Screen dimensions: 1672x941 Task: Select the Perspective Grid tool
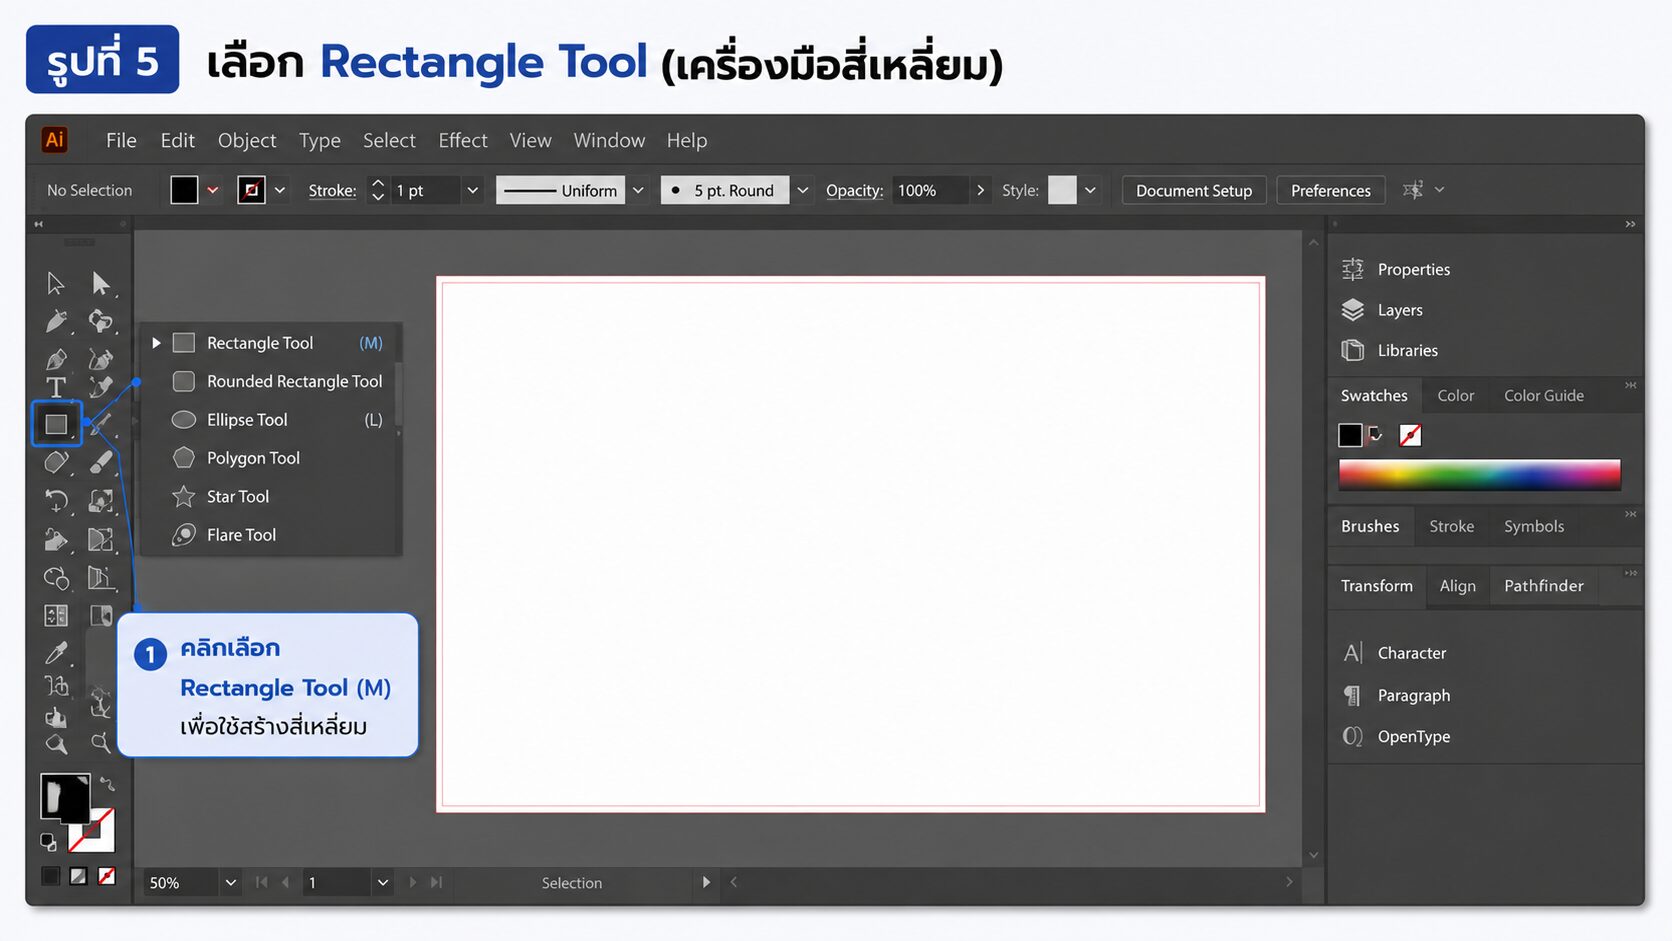(101, 578)
